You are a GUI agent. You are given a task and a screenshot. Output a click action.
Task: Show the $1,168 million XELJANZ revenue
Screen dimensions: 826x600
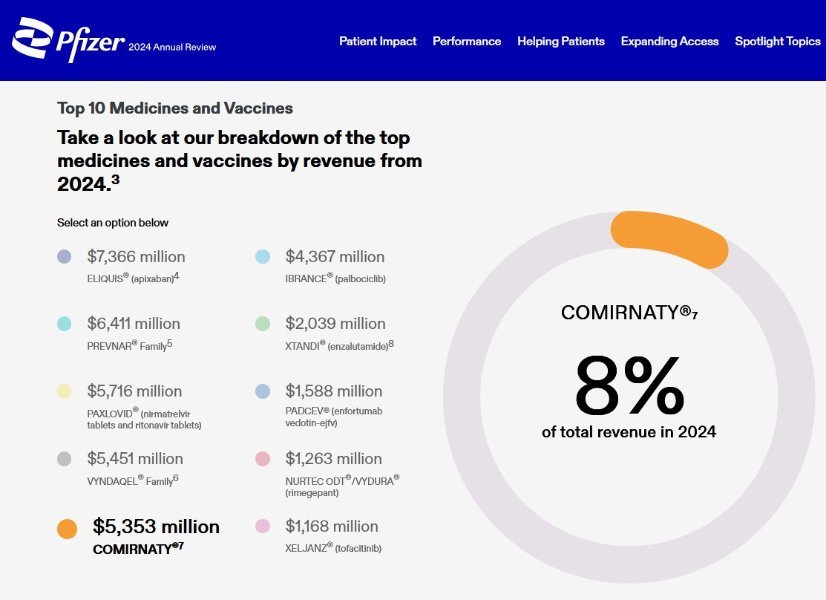[331, 526]
